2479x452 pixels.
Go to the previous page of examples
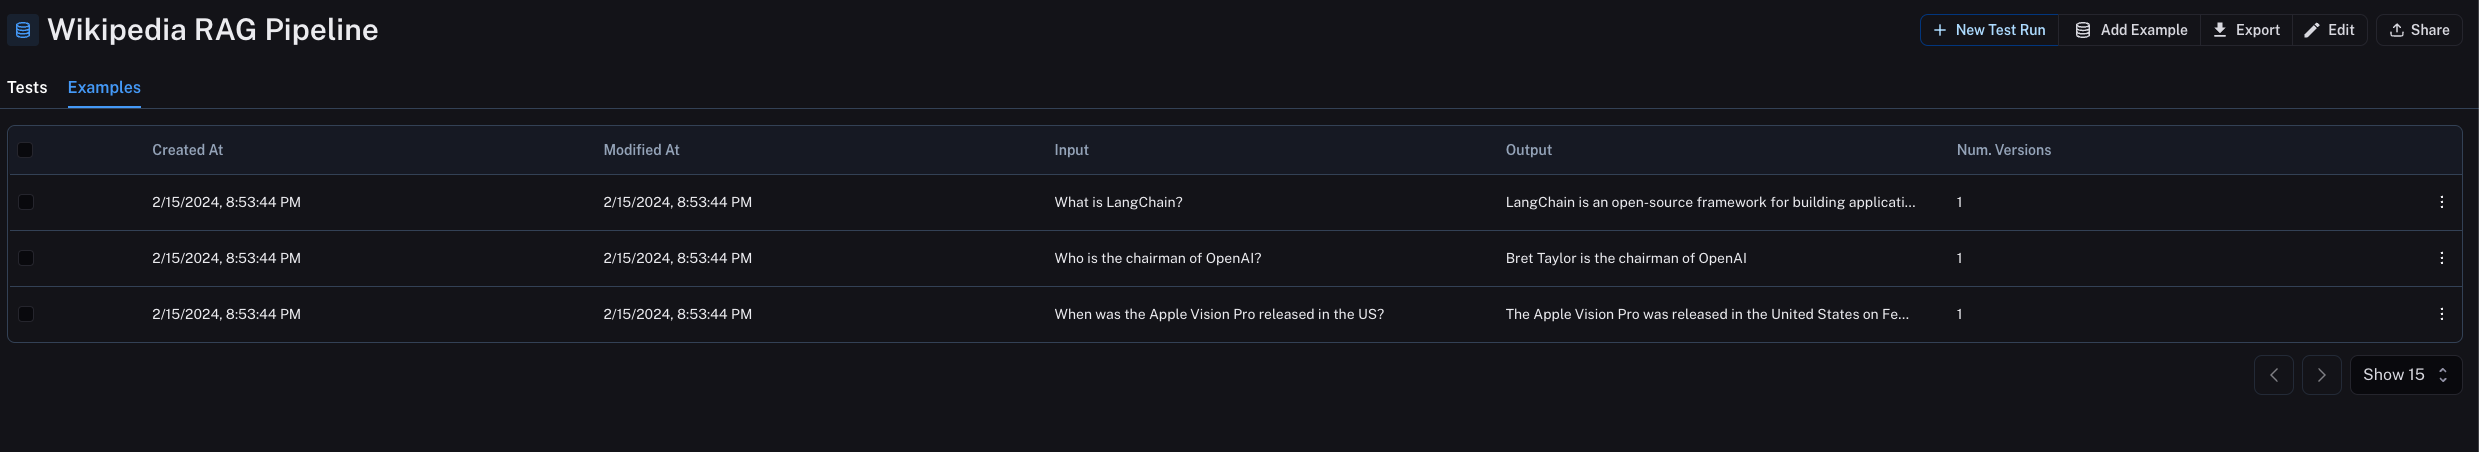2273,375
